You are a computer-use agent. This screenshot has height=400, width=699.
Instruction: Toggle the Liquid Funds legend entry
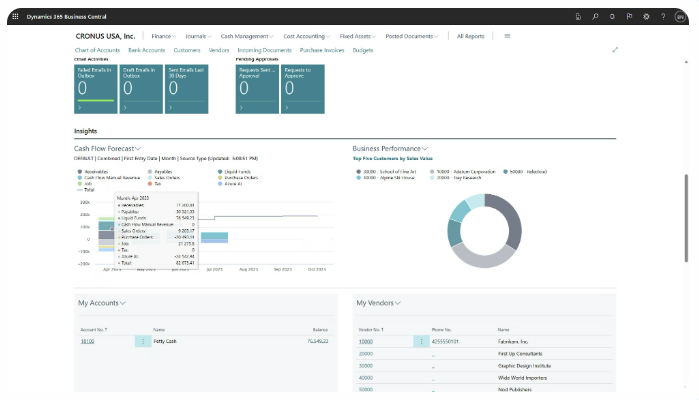tap(234, 171)
